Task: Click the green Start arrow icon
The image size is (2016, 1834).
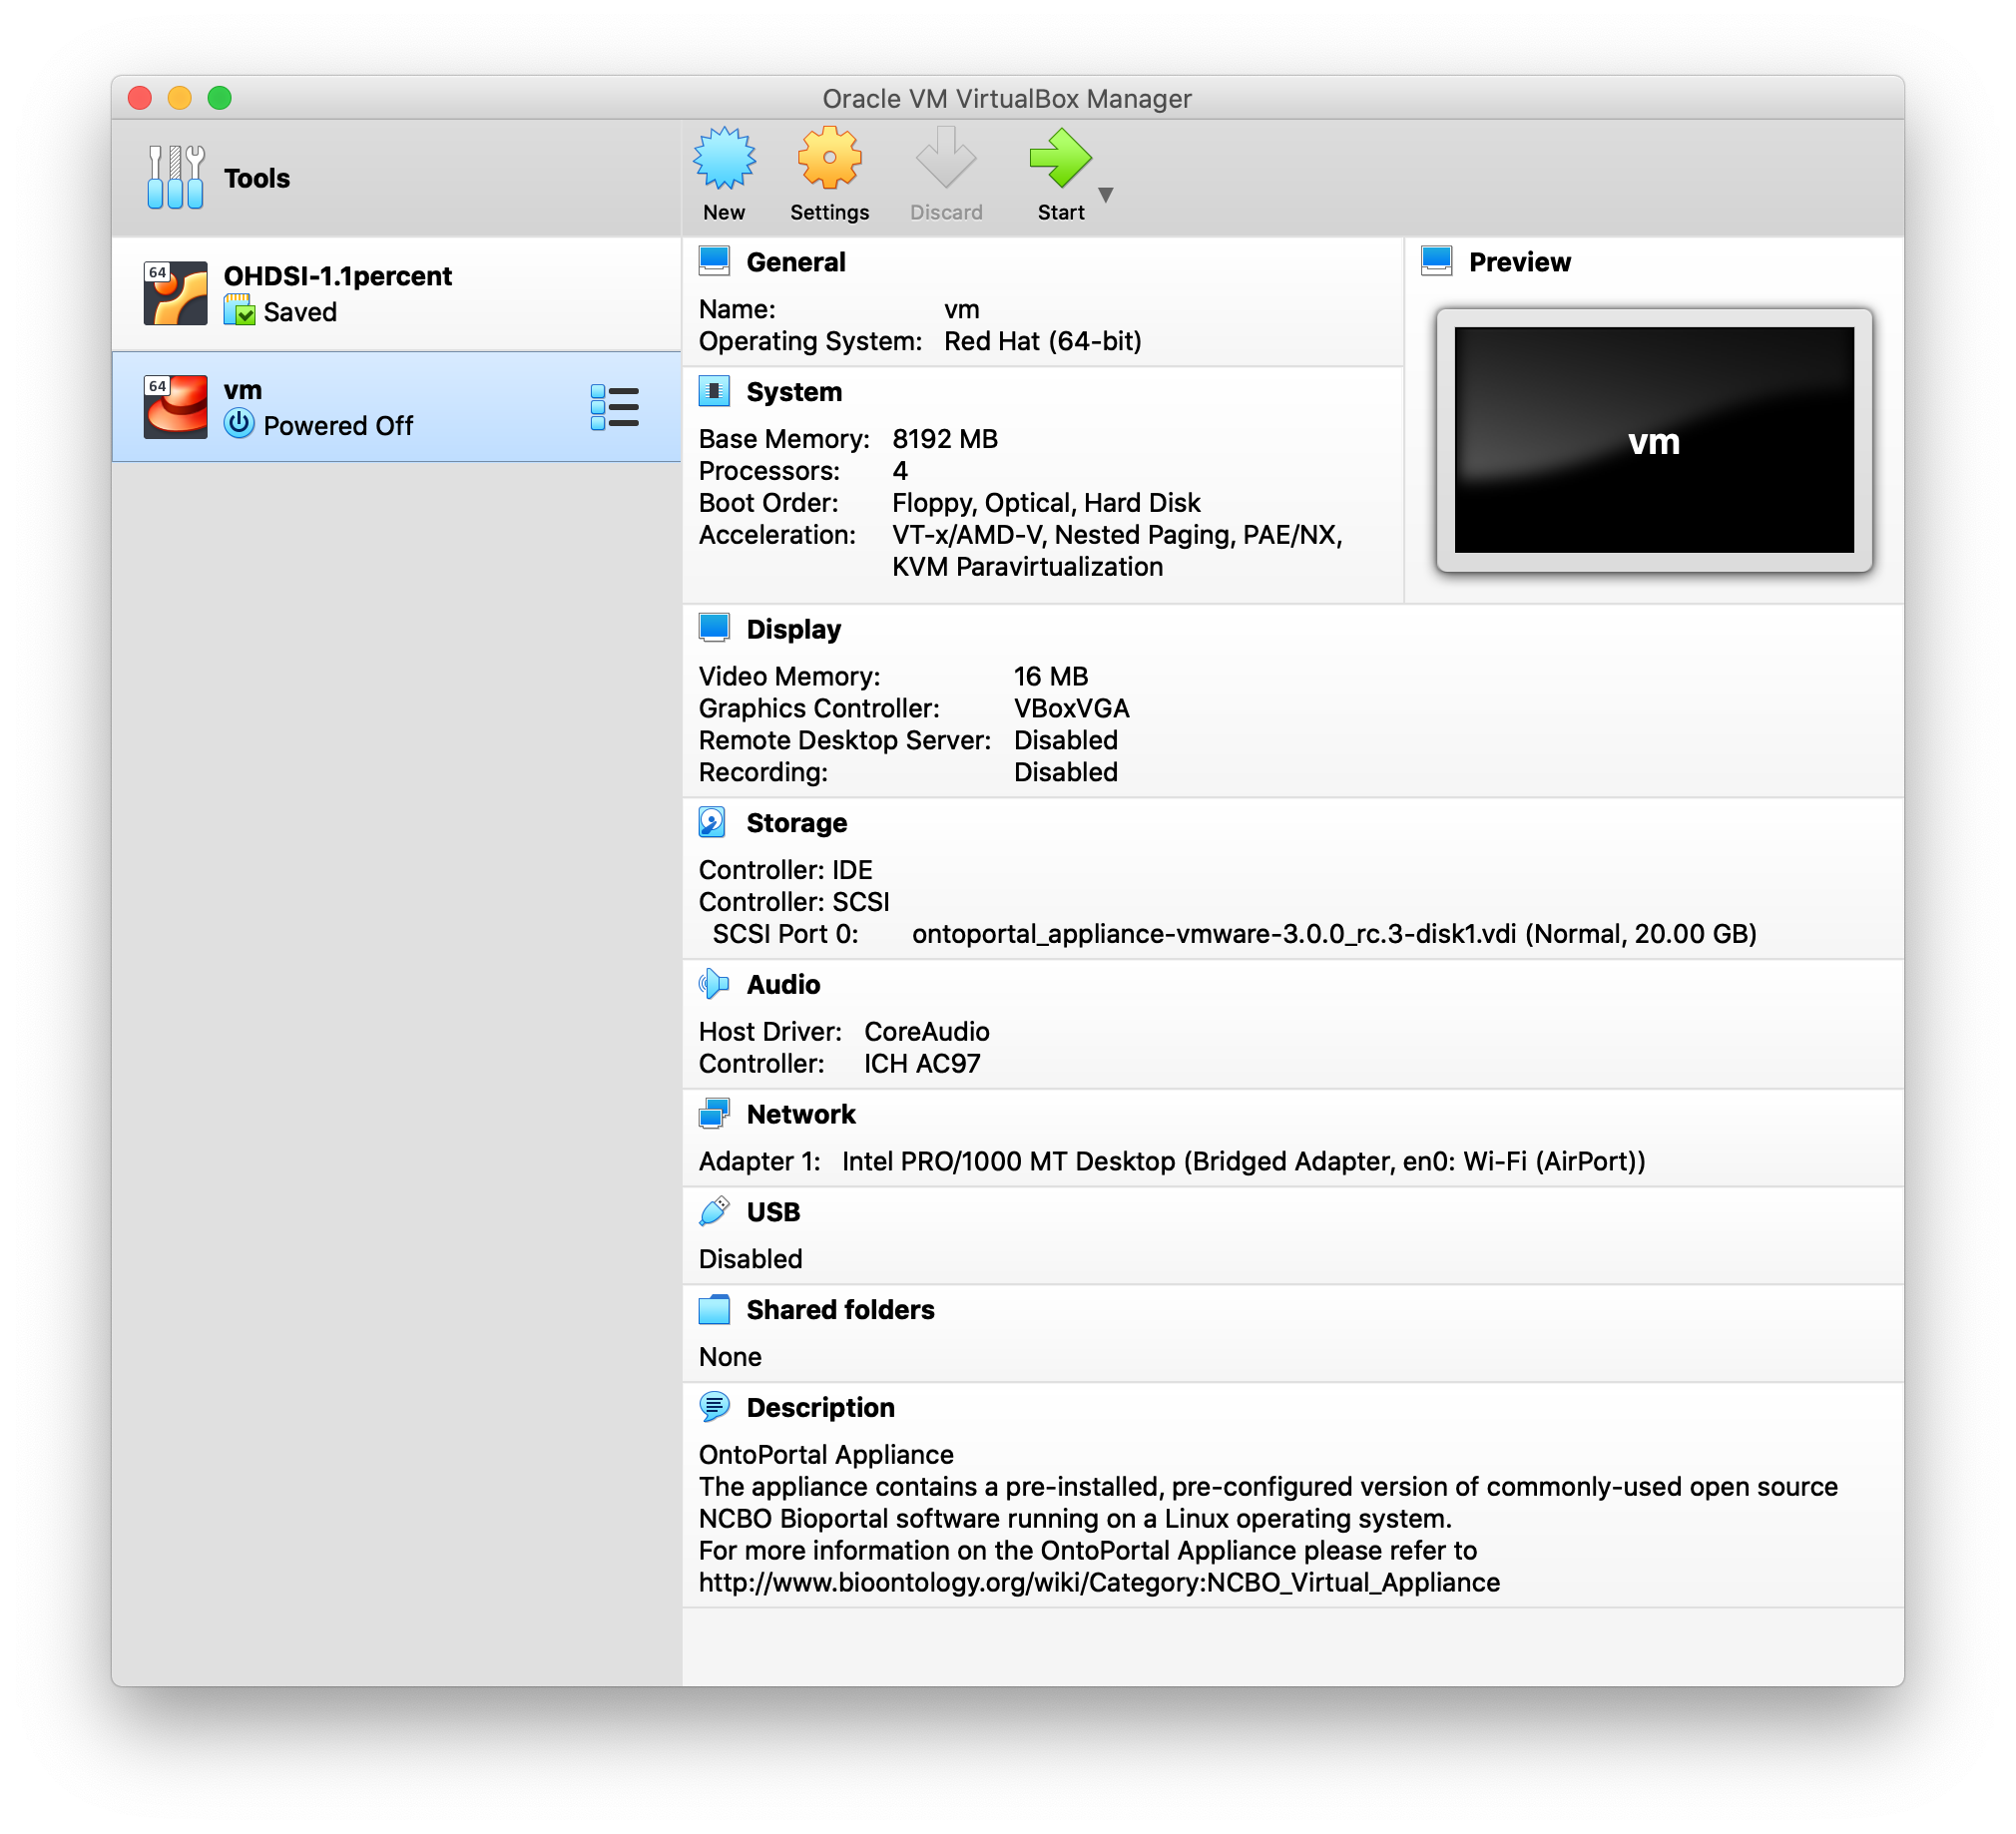Action: [x=1059, y=160]
